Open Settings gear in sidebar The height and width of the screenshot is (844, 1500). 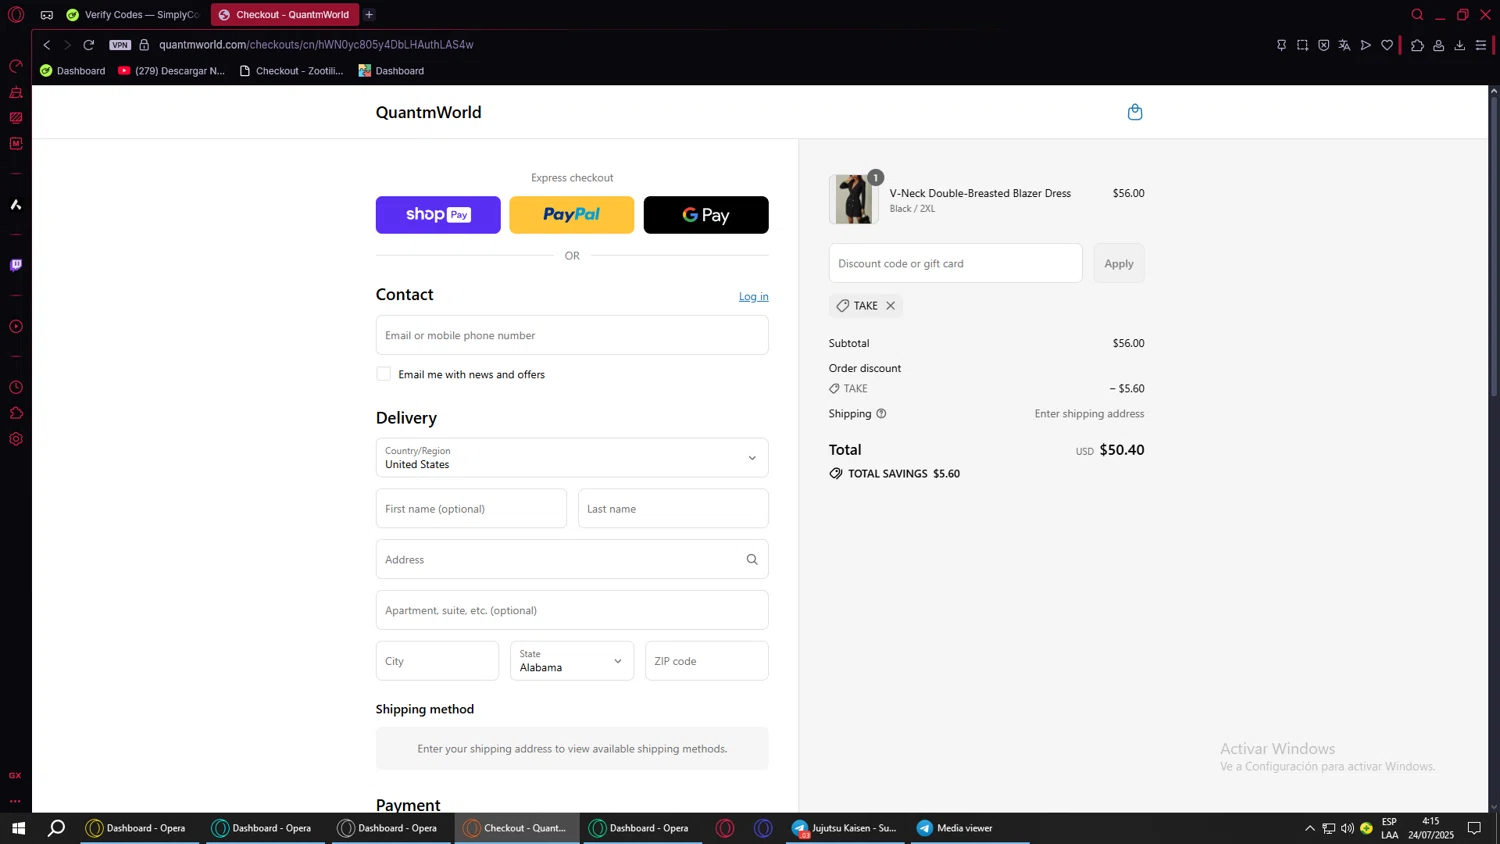click(16, 439)
